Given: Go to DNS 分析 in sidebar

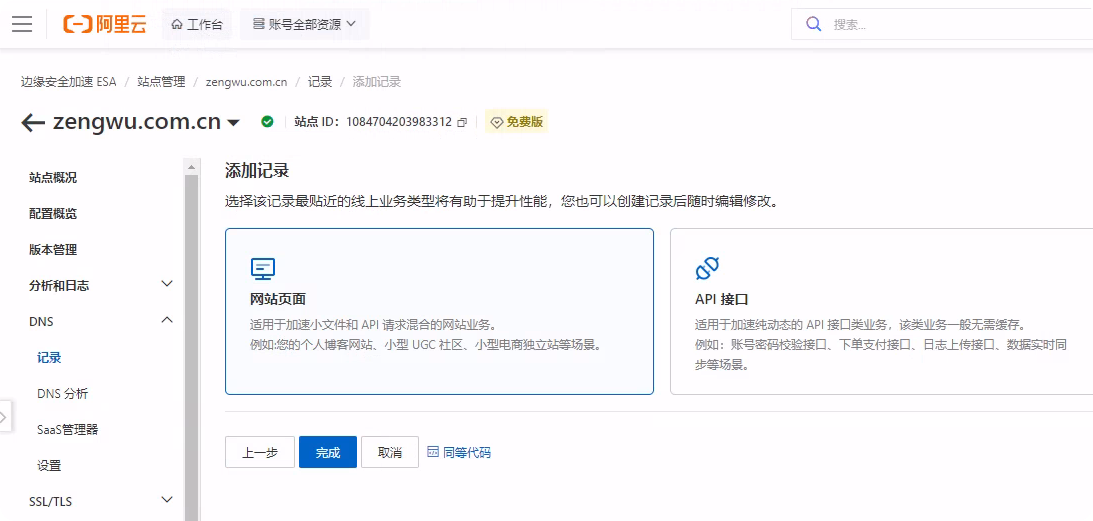Looking at the screenshot, I should point(62,394).
